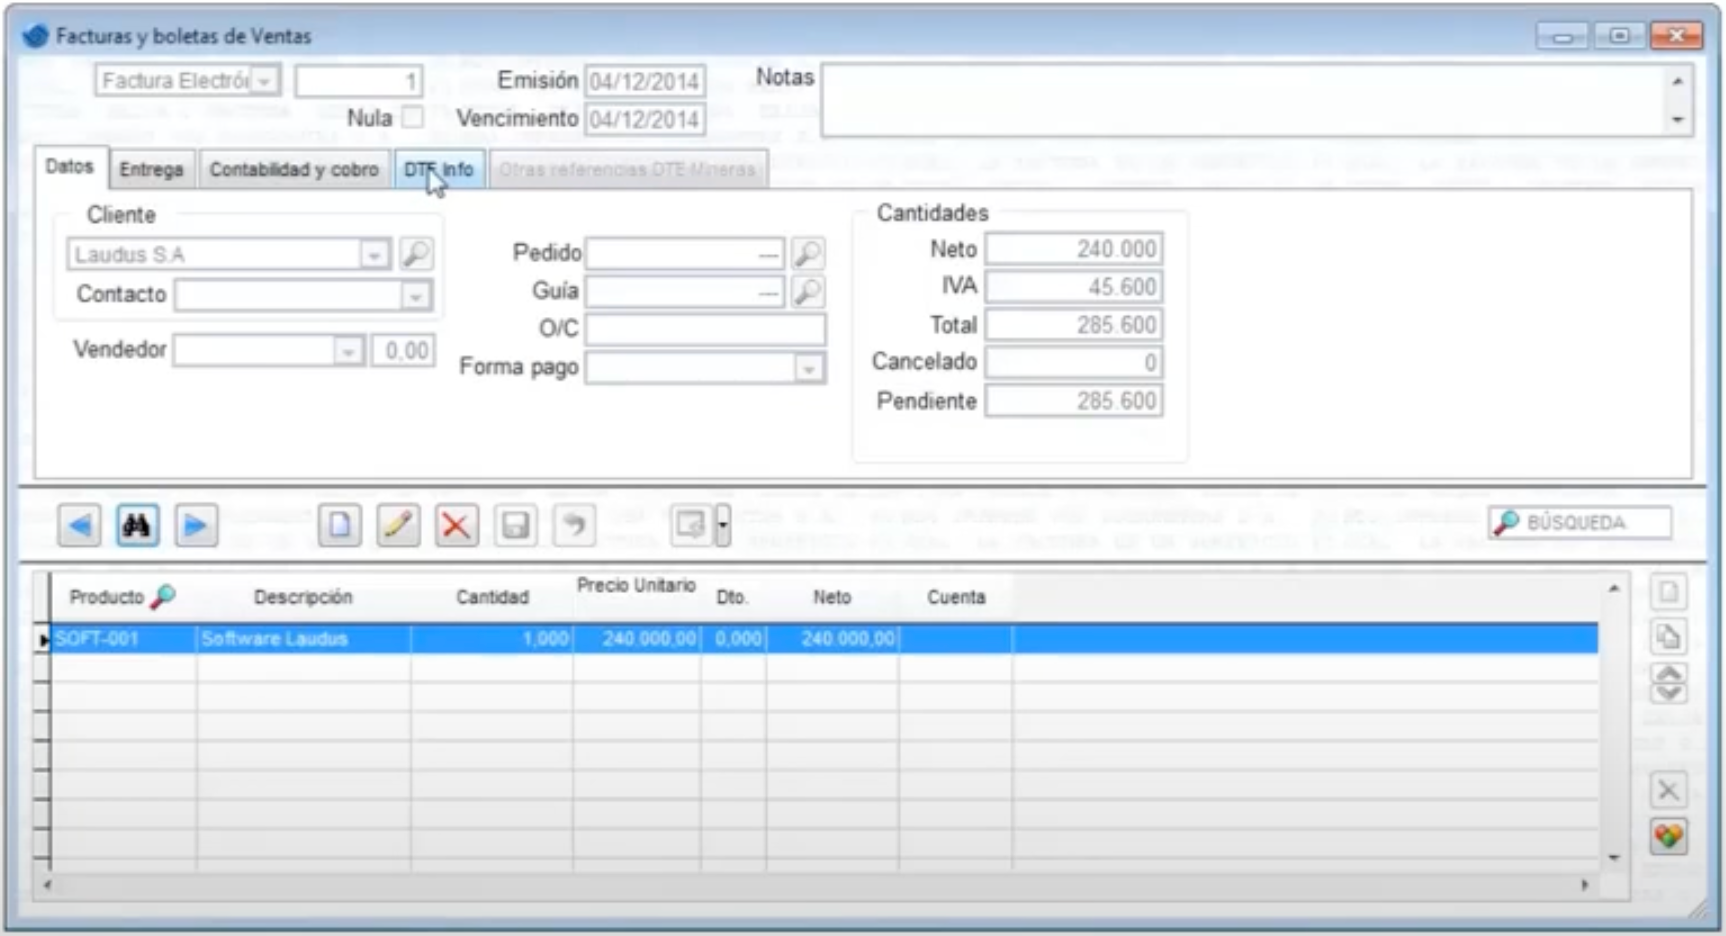Image resolution: width=1726 pixels, height=936 pixels.
Task: Duplicate line with grid side copy icon
Action: pyautogui.click(x=1668, y=637)
